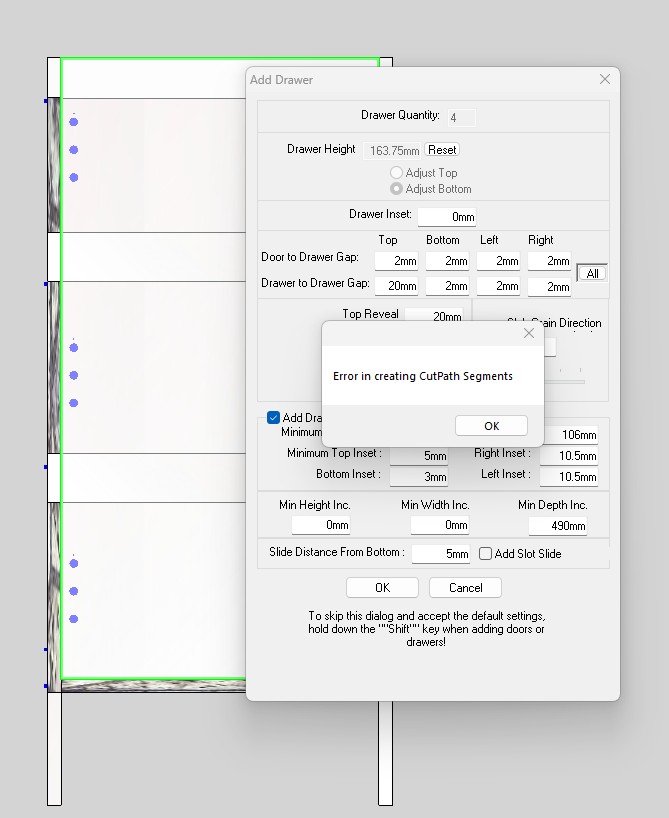Image resolution: width=669 pixels, height=818 pixels.
Task: Toggle the Add Drawer box checkbox
Action: 274,418
